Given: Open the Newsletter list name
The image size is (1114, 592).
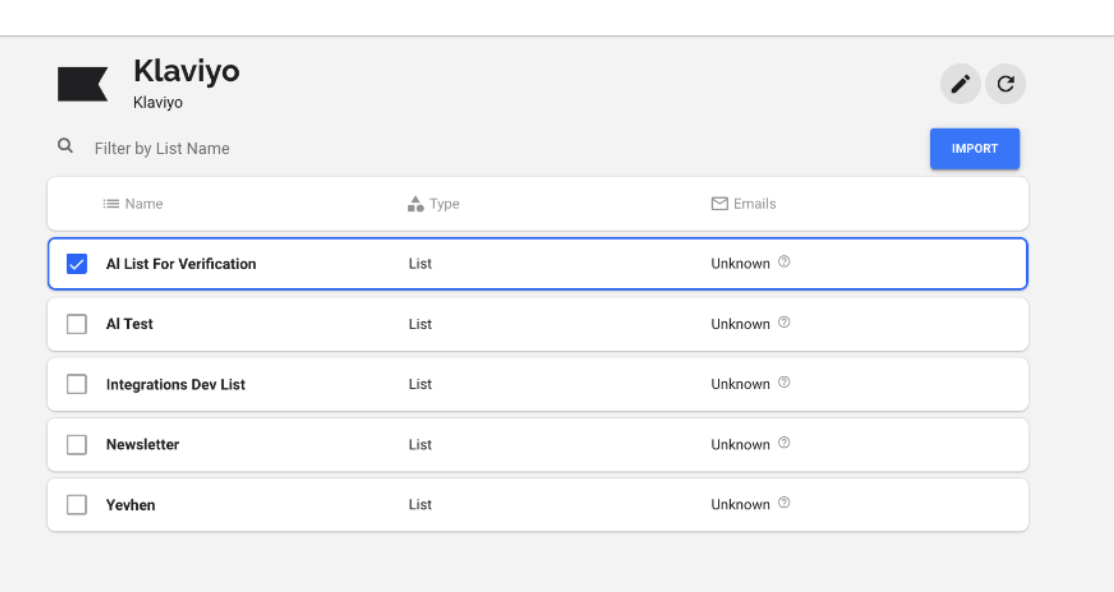Looking at the screenshot, I should (x=143, y=445).
